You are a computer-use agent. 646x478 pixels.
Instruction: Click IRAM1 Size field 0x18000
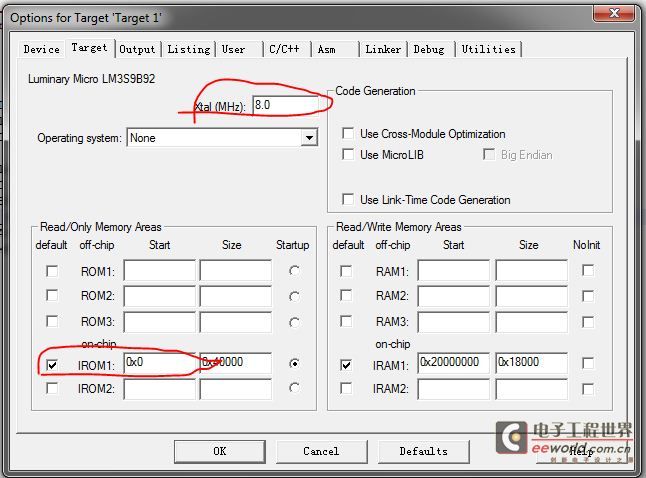click(531, 363)
